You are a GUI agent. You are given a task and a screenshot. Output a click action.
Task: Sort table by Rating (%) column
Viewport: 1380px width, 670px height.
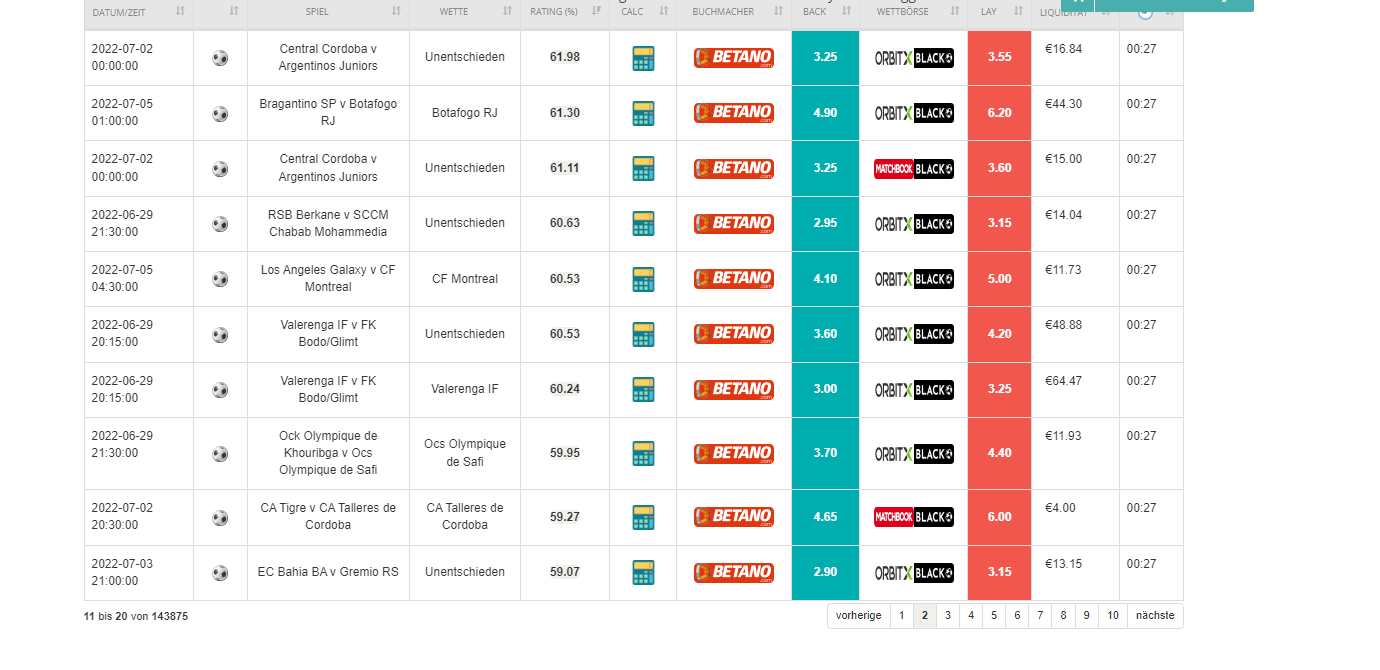[565, 12]
